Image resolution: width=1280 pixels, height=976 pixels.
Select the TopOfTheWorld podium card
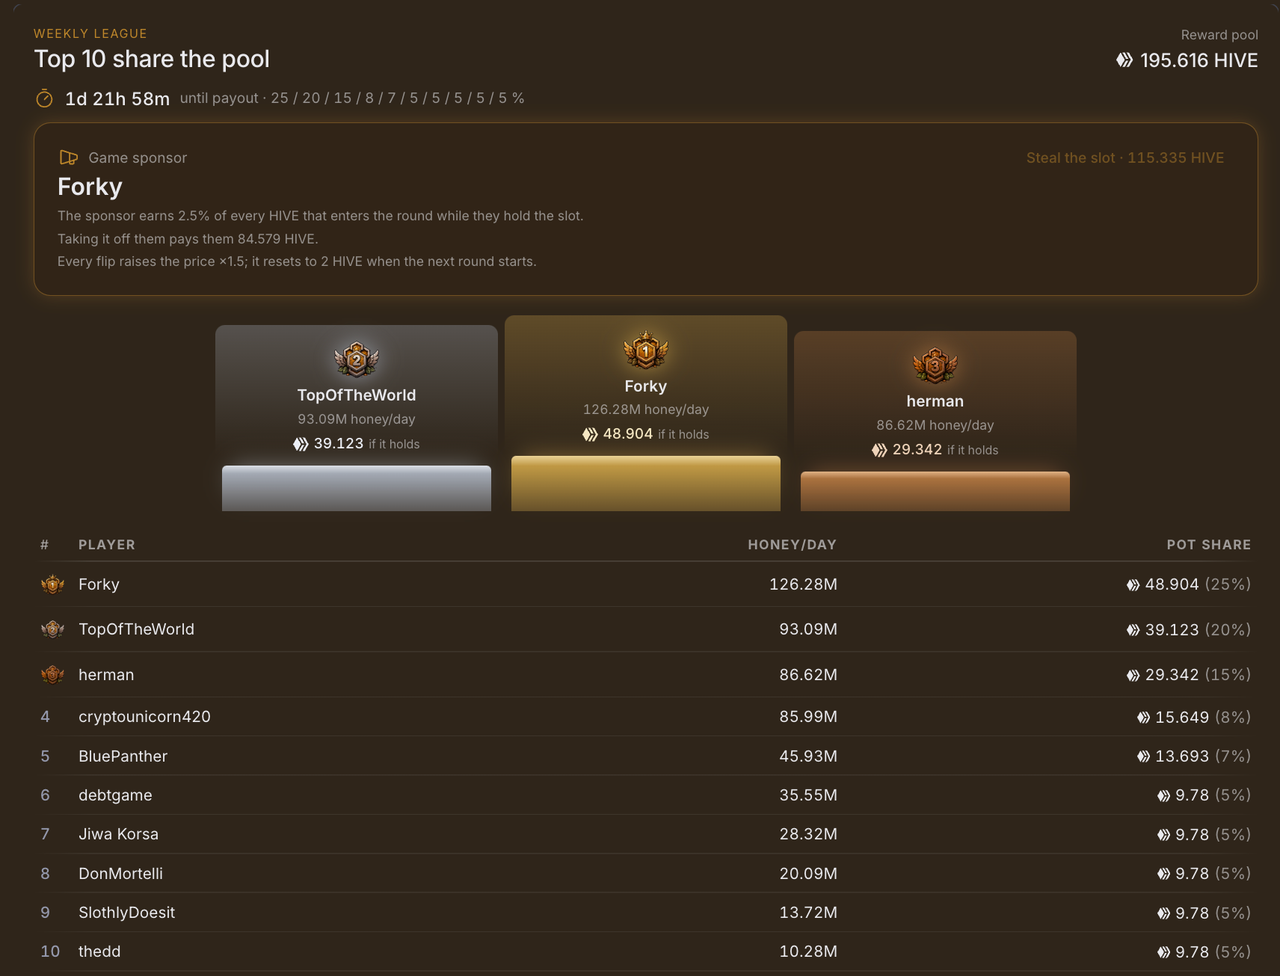[x=356, y=418]
